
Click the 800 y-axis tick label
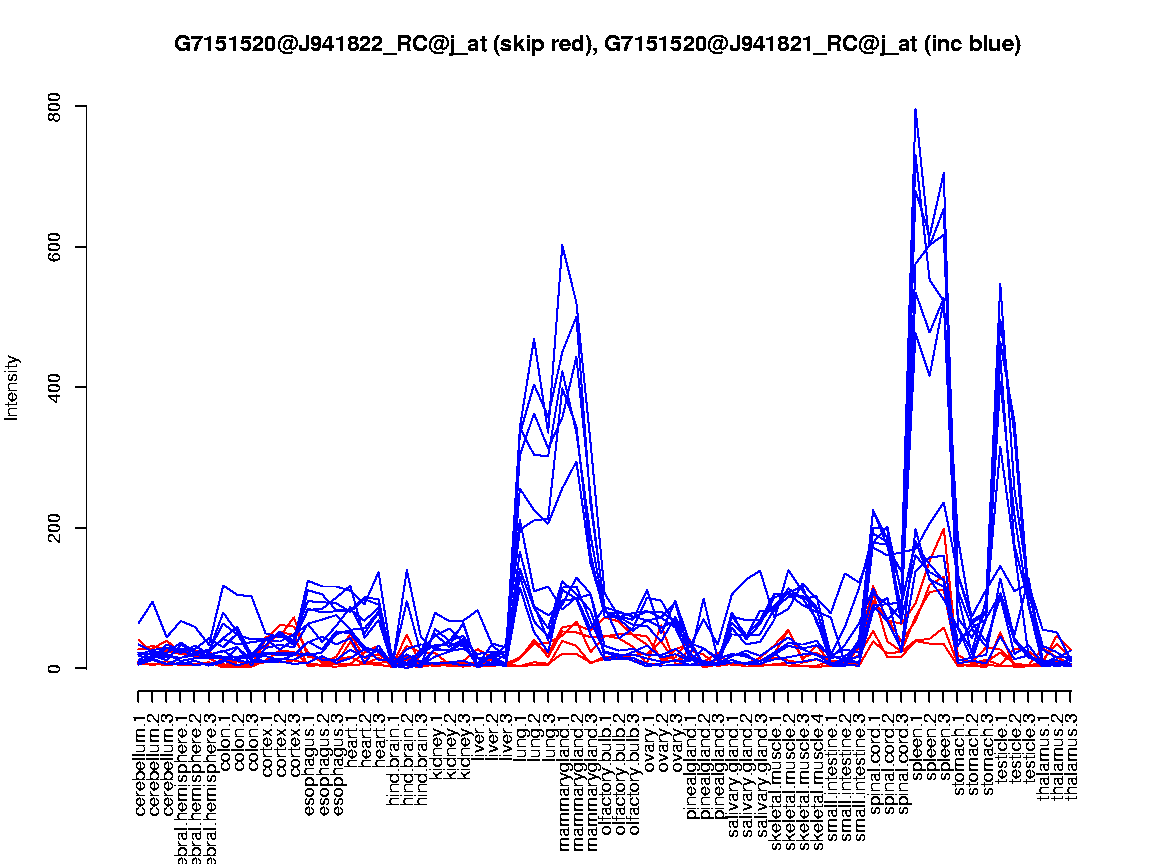[x=55, y=106]
